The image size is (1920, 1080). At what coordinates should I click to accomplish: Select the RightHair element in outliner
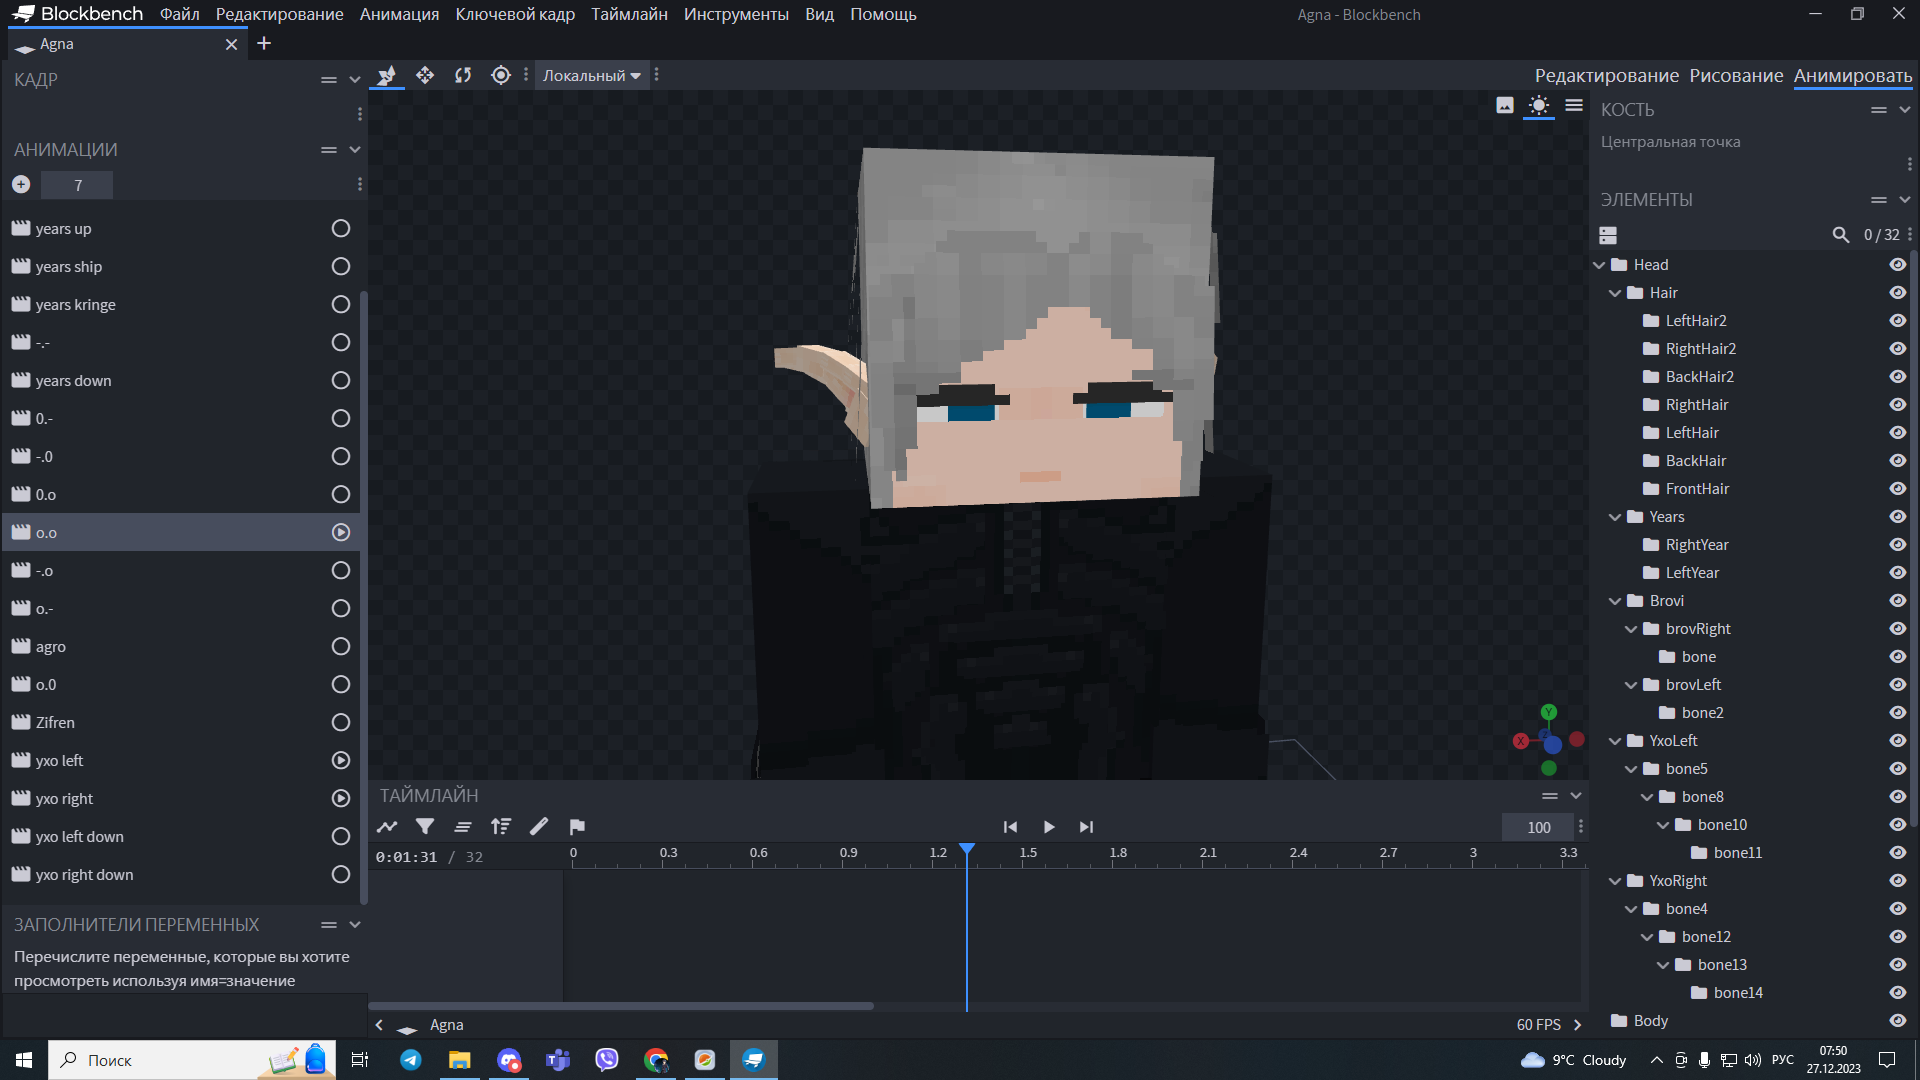point(1696,405)
